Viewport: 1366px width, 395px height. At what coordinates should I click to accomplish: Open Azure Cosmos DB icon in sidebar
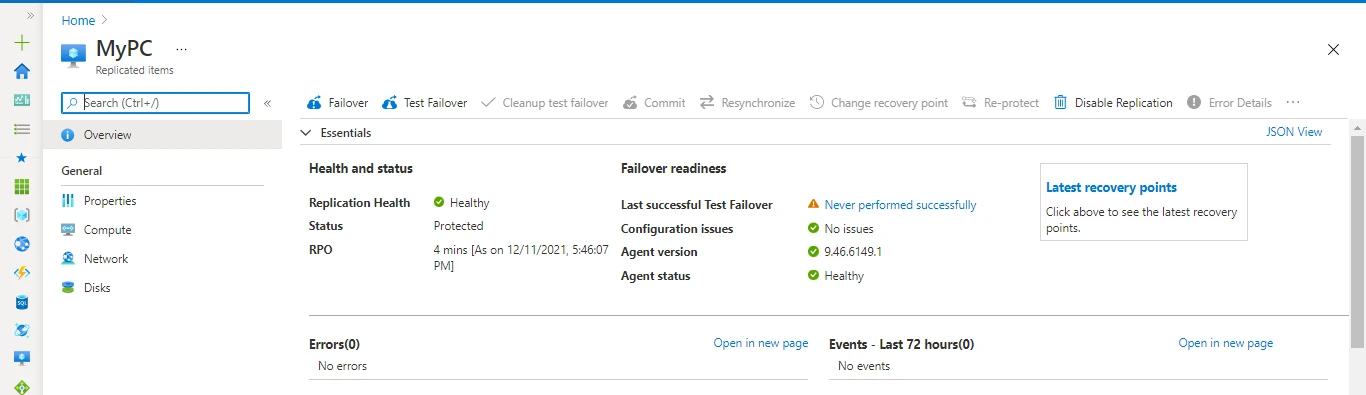tap(22, 330)
